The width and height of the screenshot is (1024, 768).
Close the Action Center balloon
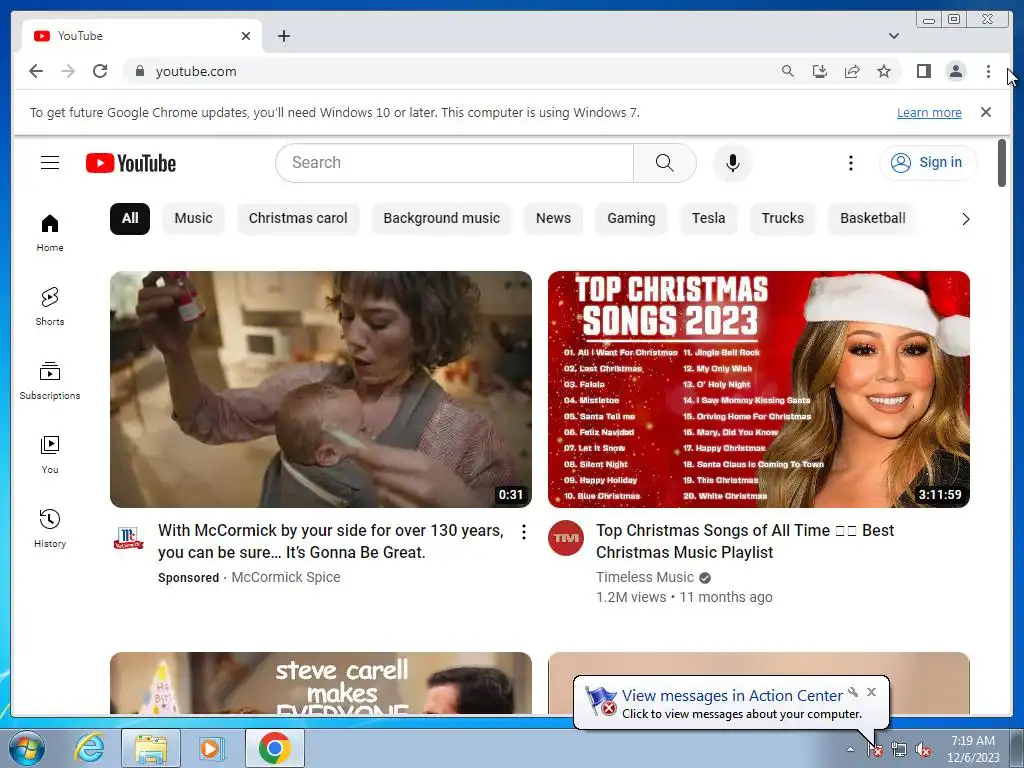pos(871,692)
